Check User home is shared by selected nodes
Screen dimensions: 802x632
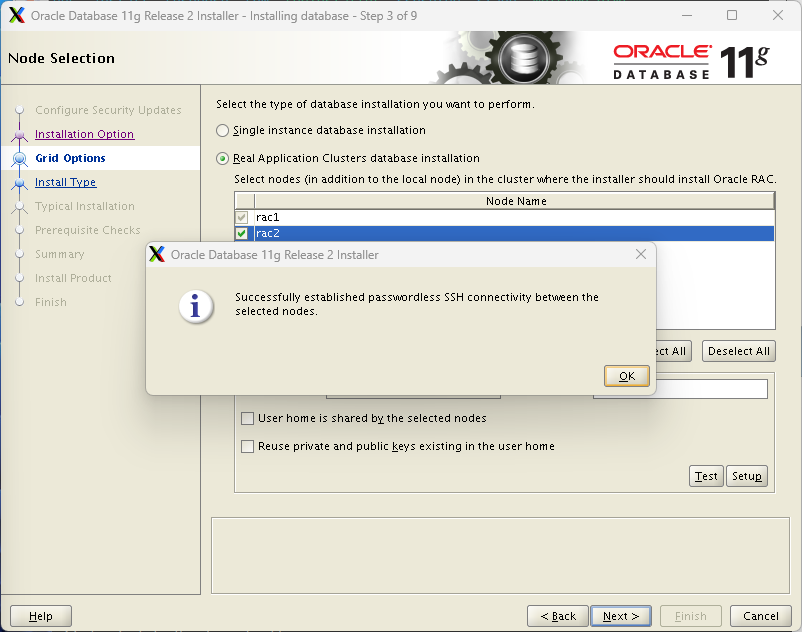(x=248, y=418)
